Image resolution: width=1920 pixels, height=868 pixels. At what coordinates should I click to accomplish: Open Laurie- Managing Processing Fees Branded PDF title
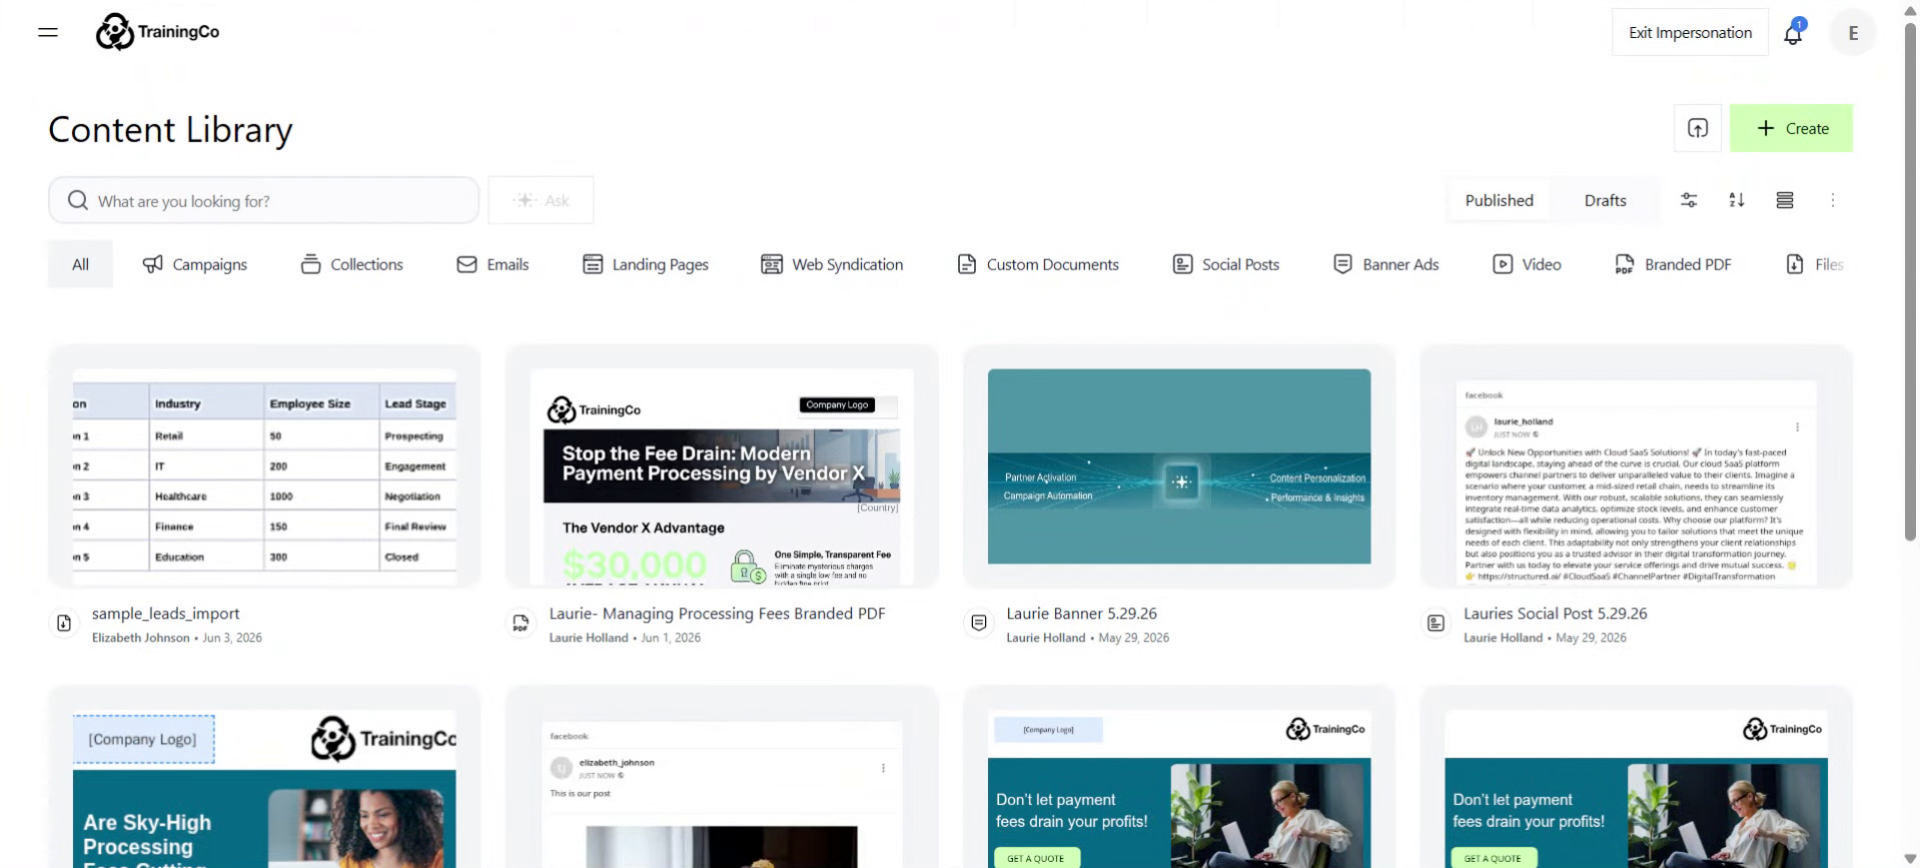[x=717, y=613]
